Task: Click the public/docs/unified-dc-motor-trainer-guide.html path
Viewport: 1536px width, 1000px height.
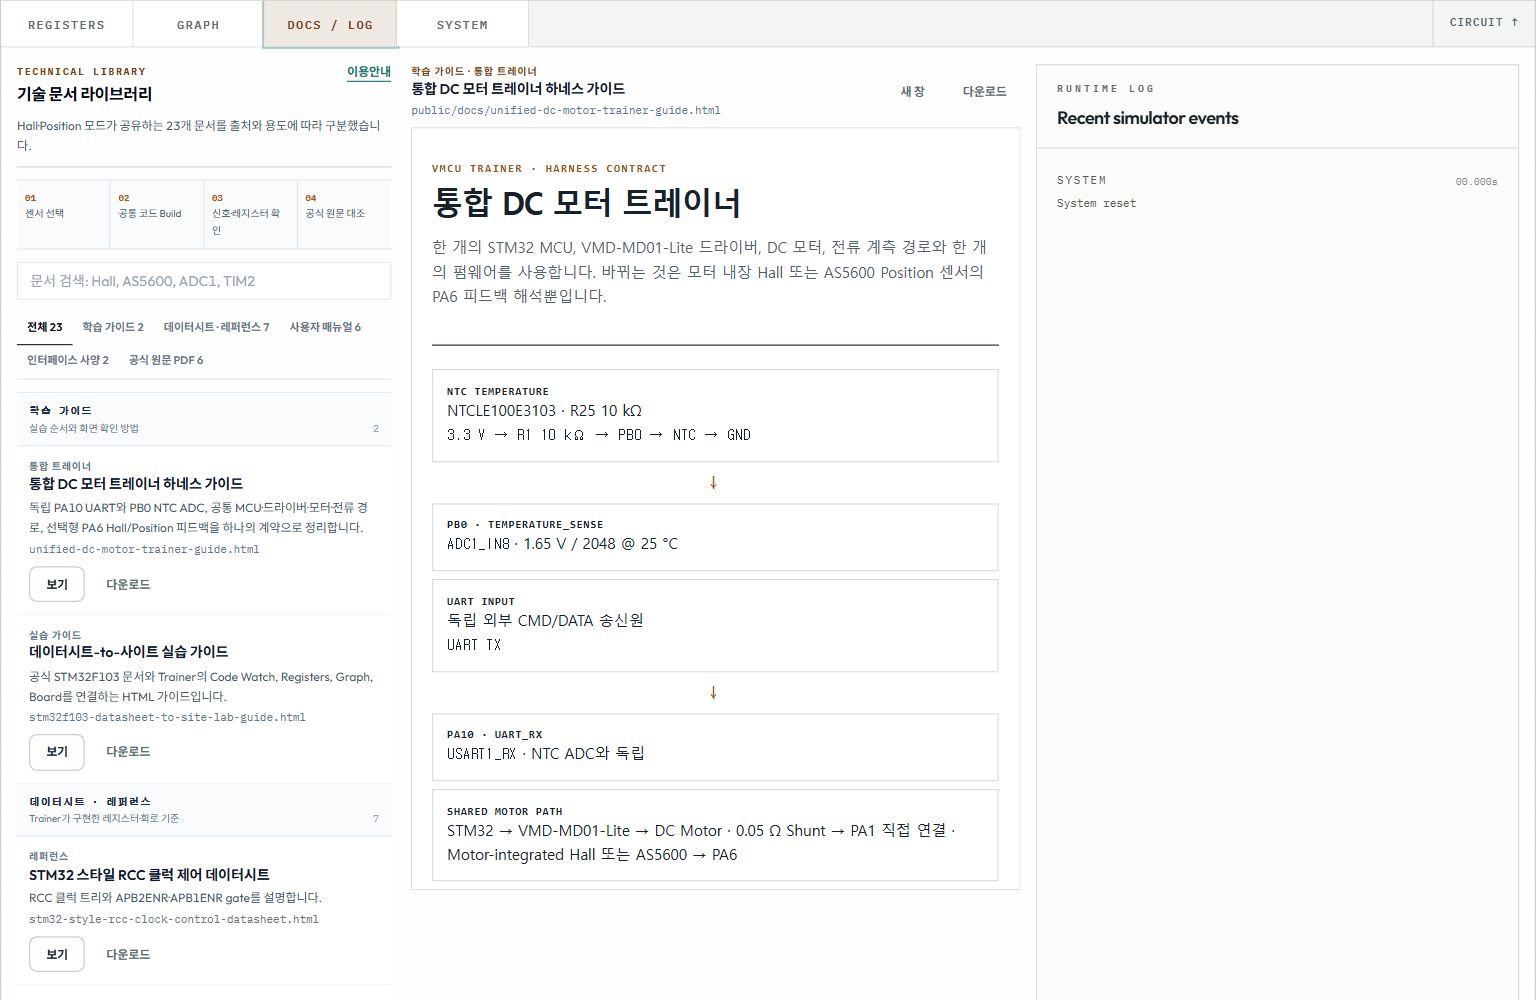Action: click(x=566, y=110)
